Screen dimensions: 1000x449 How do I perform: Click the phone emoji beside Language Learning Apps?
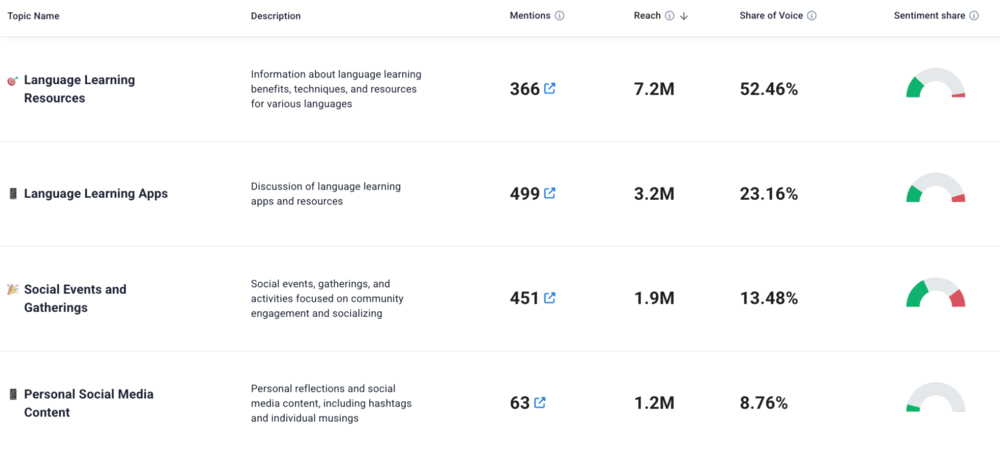coord(13,193)
